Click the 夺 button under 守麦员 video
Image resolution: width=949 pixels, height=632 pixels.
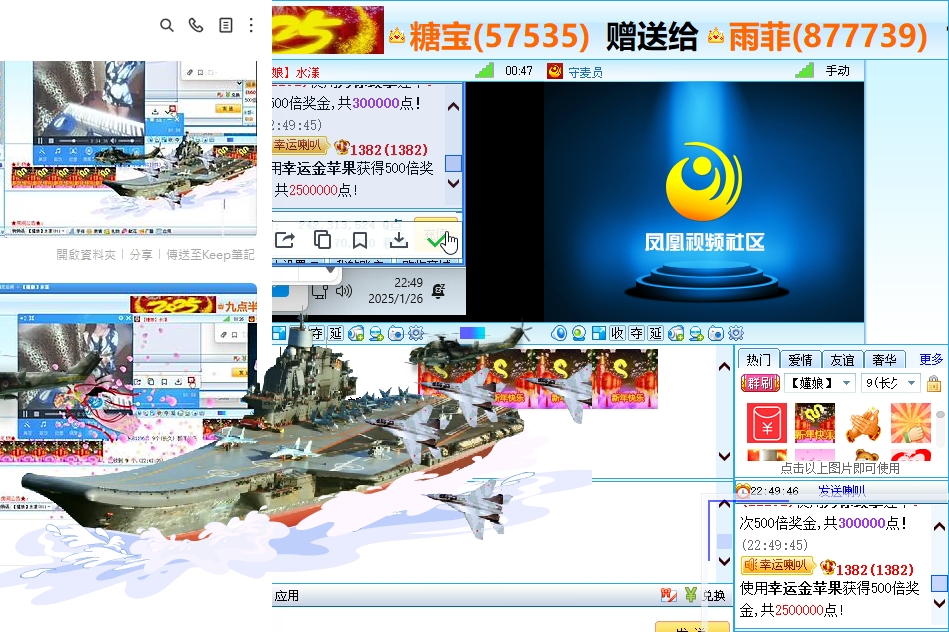[x=637, y=333]
